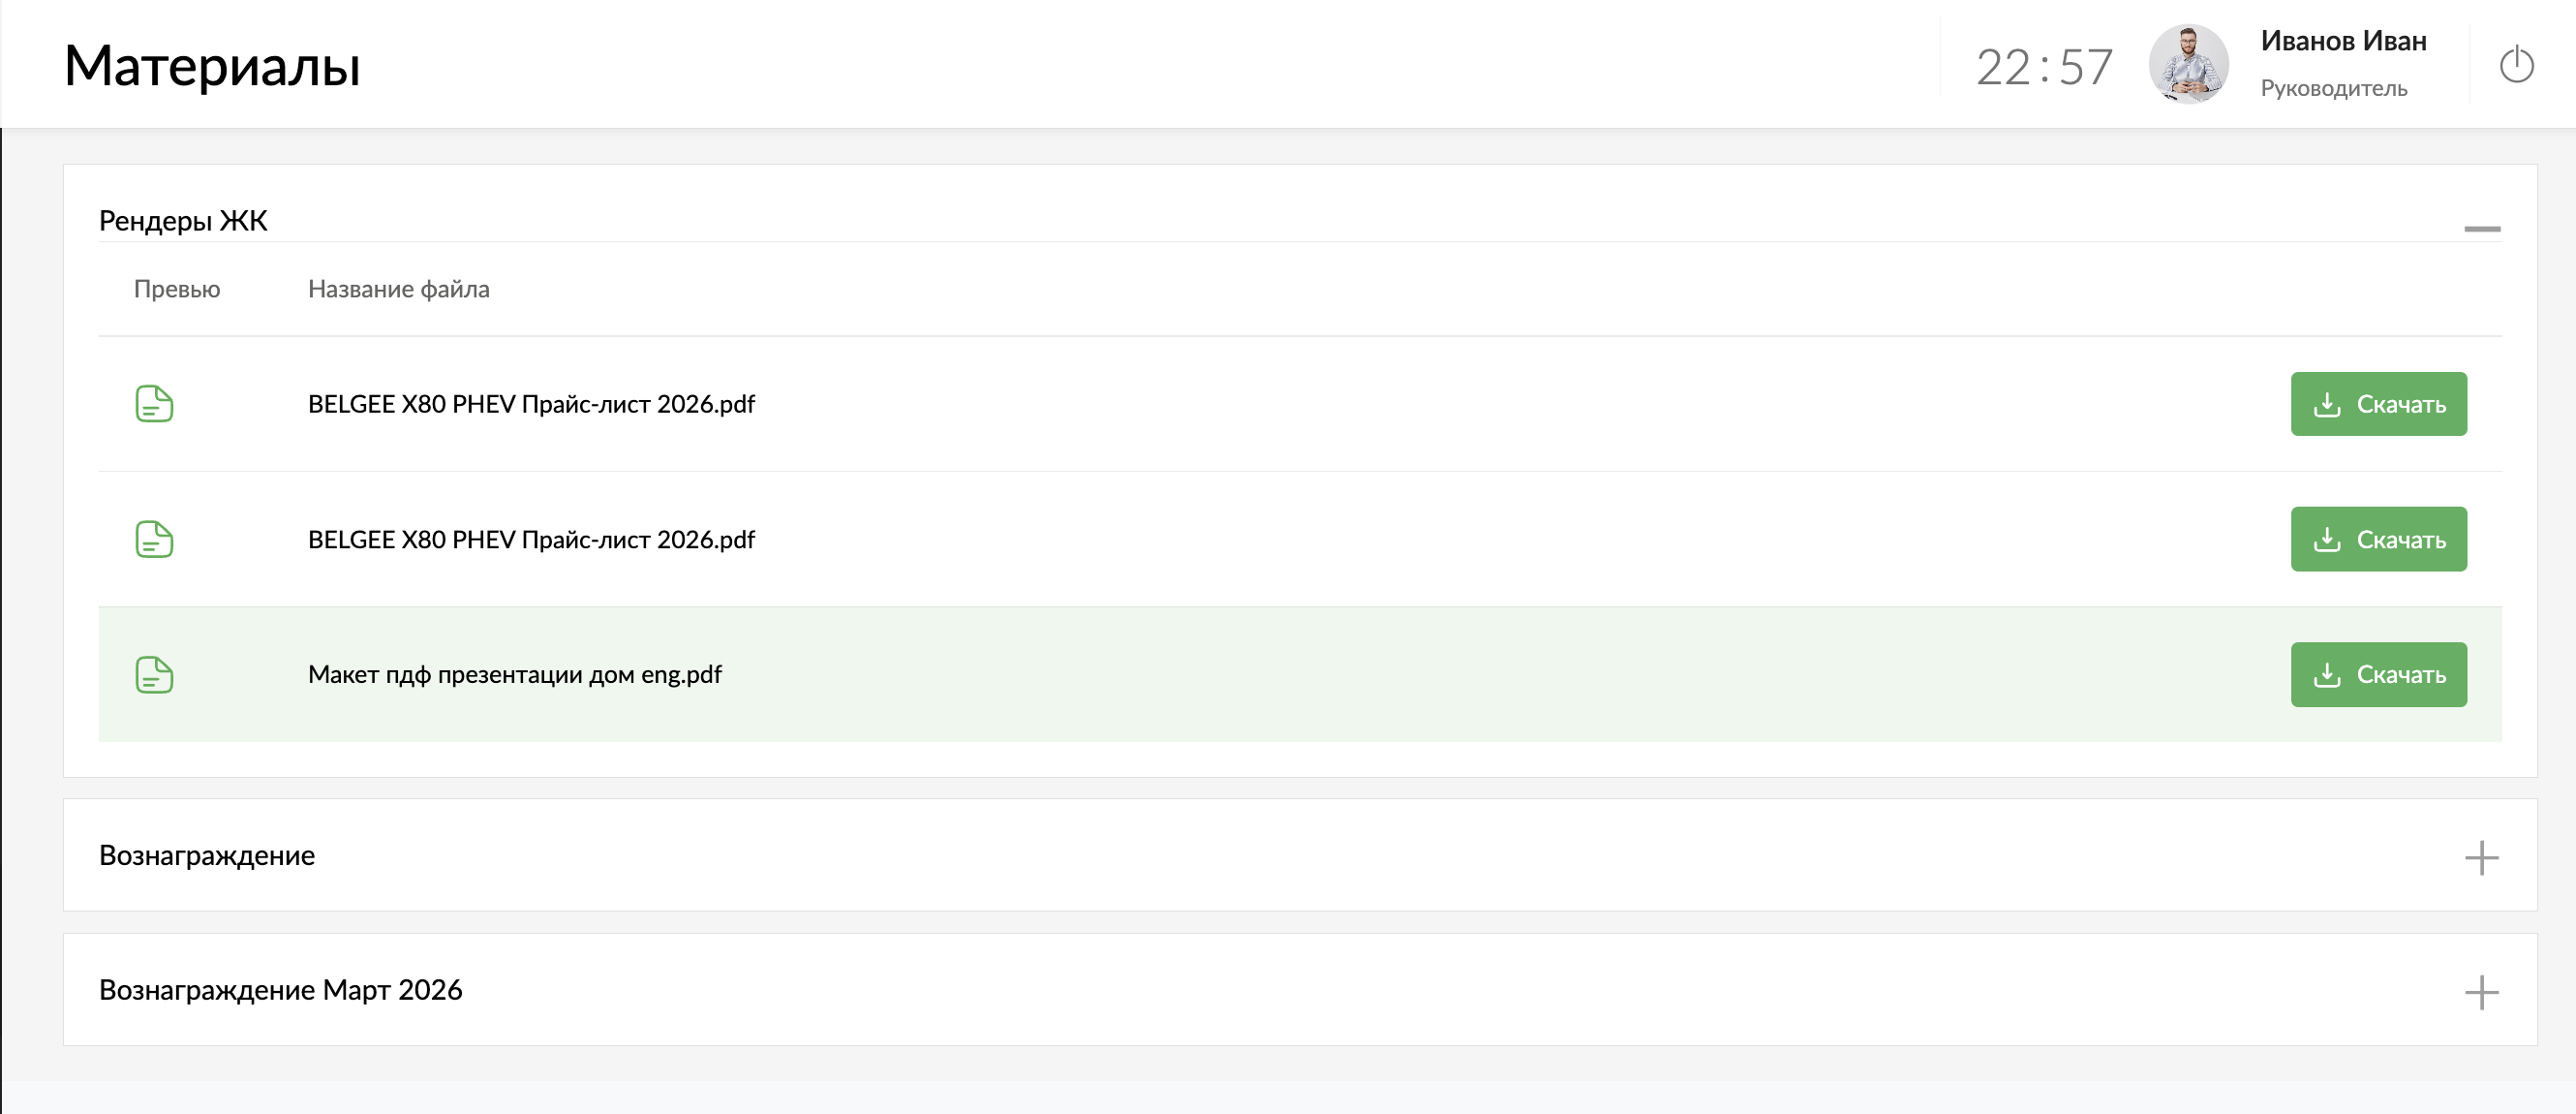This screenshot has width=2576, height=1114.
Task: Download the second BELGEE X80 PHEV file
Action: click(2378, 540)
